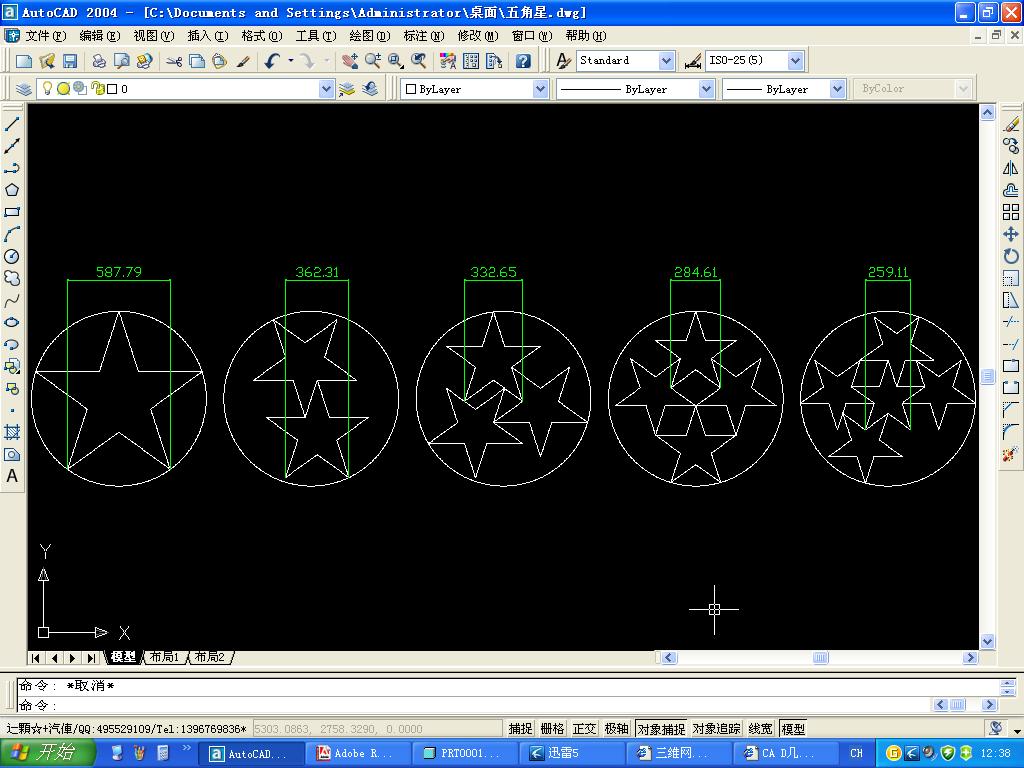This screenshot has height=768, width=1024.
Task: Expand the undo history dropdown arrow
Action: [291, 61]
